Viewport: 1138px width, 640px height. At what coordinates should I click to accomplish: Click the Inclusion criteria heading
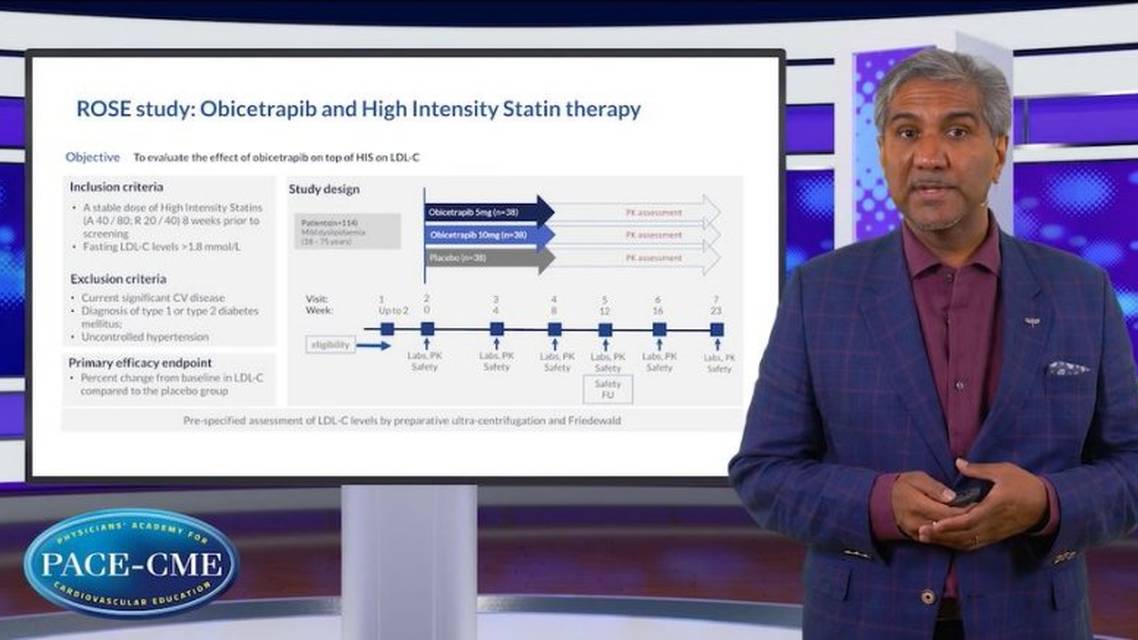[x=116, y=187]
